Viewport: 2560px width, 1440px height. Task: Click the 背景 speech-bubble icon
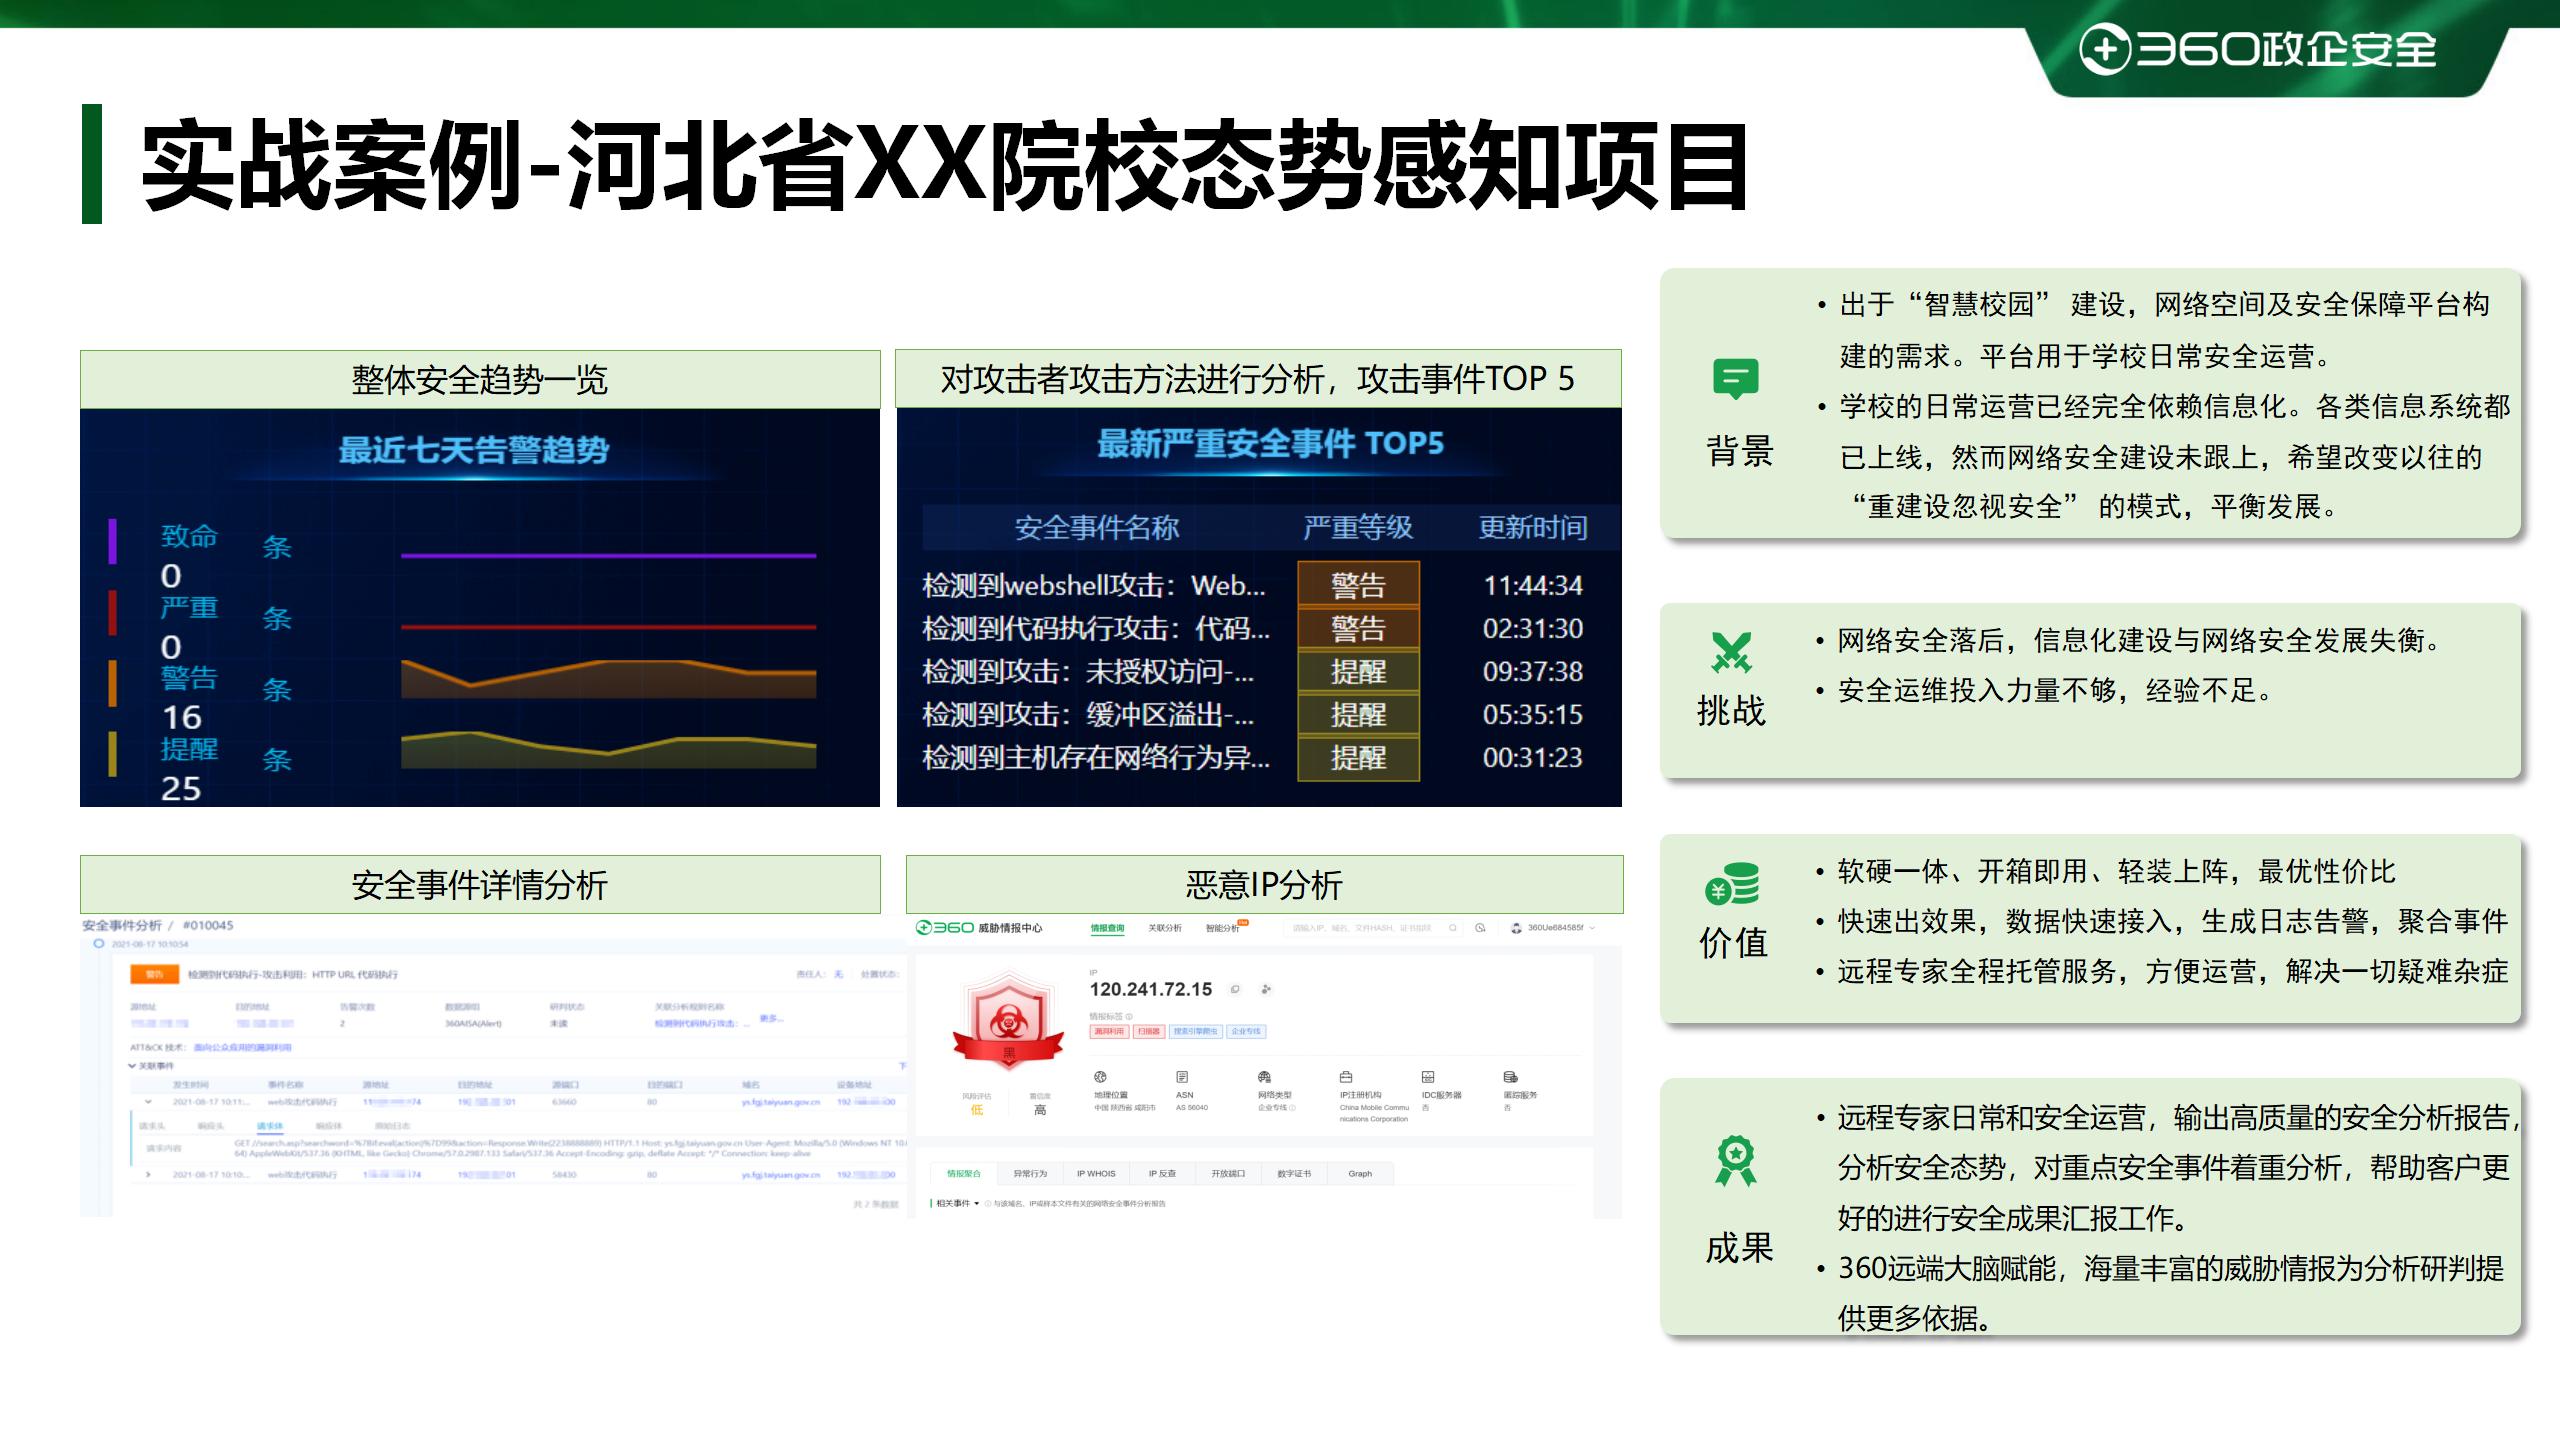click(x=1735, y=378)
